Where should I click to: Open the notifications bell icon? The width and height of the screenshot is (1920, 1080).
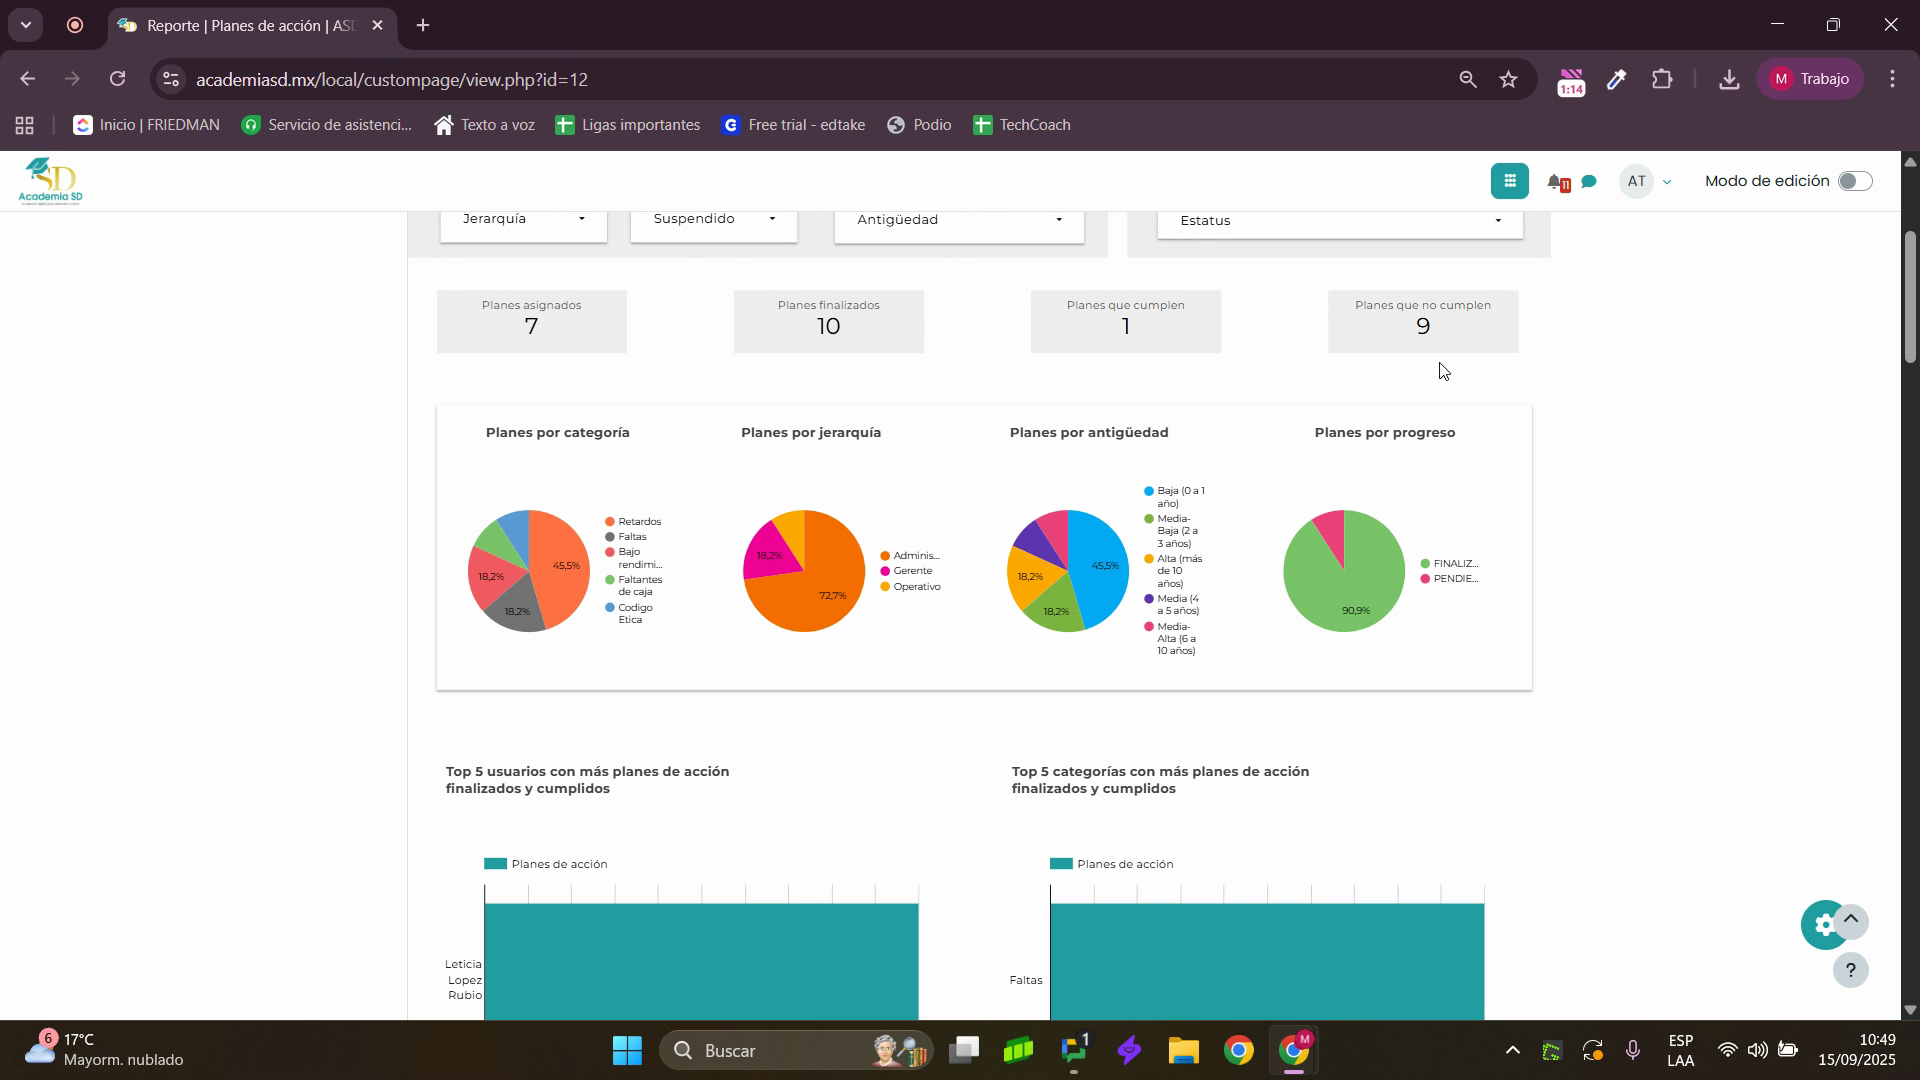[x=1556, y=182]
